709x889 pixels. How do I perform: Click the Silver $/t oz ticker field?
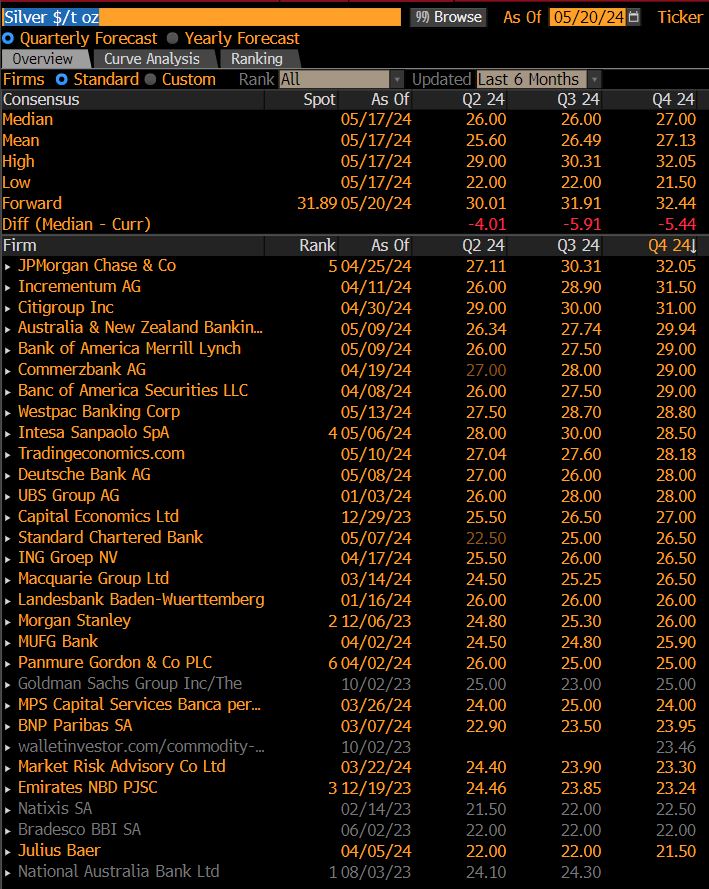(201, 17)
